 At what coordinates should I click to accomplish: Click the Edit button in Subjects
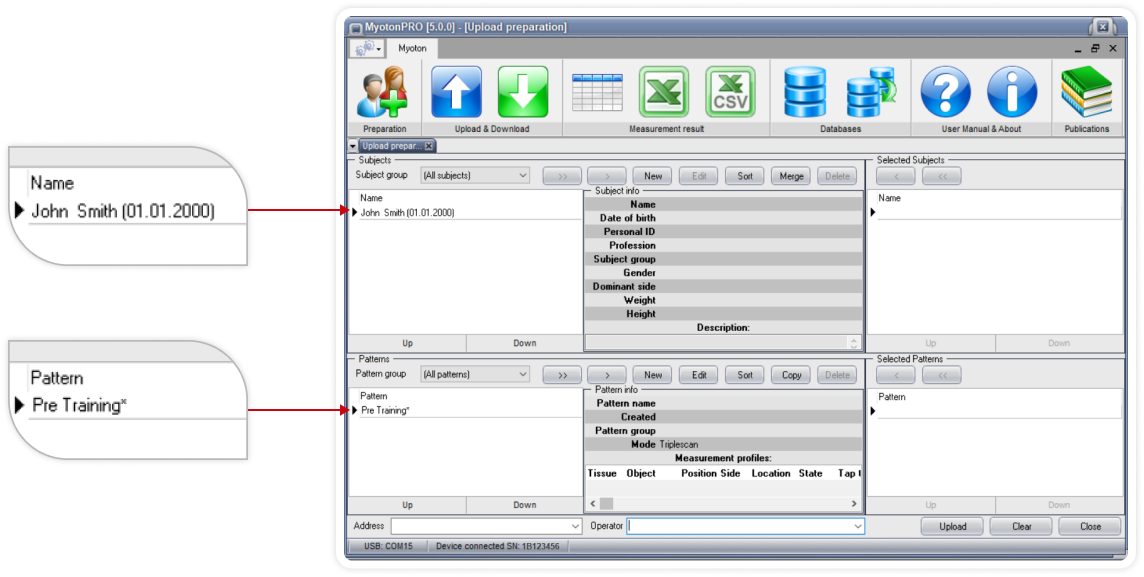[x=699, y=176]
